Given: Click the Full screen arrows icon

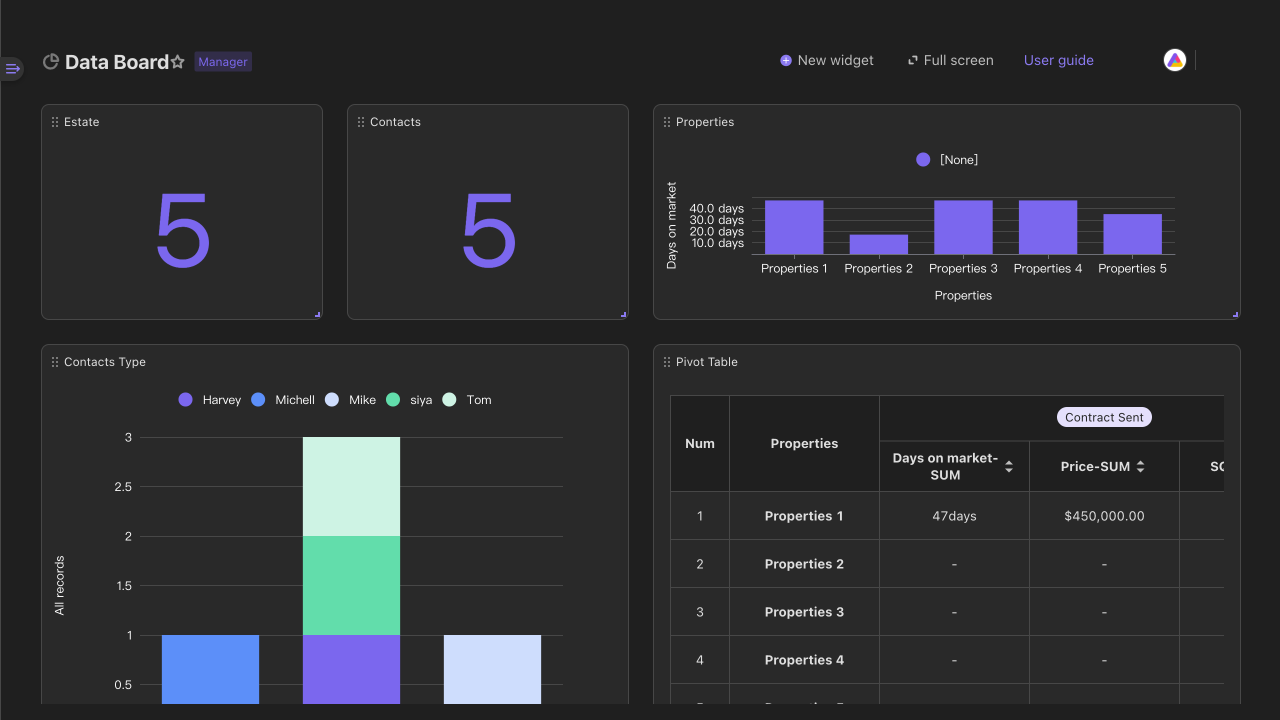Looking at the screenshot, I should coord(912,61).
